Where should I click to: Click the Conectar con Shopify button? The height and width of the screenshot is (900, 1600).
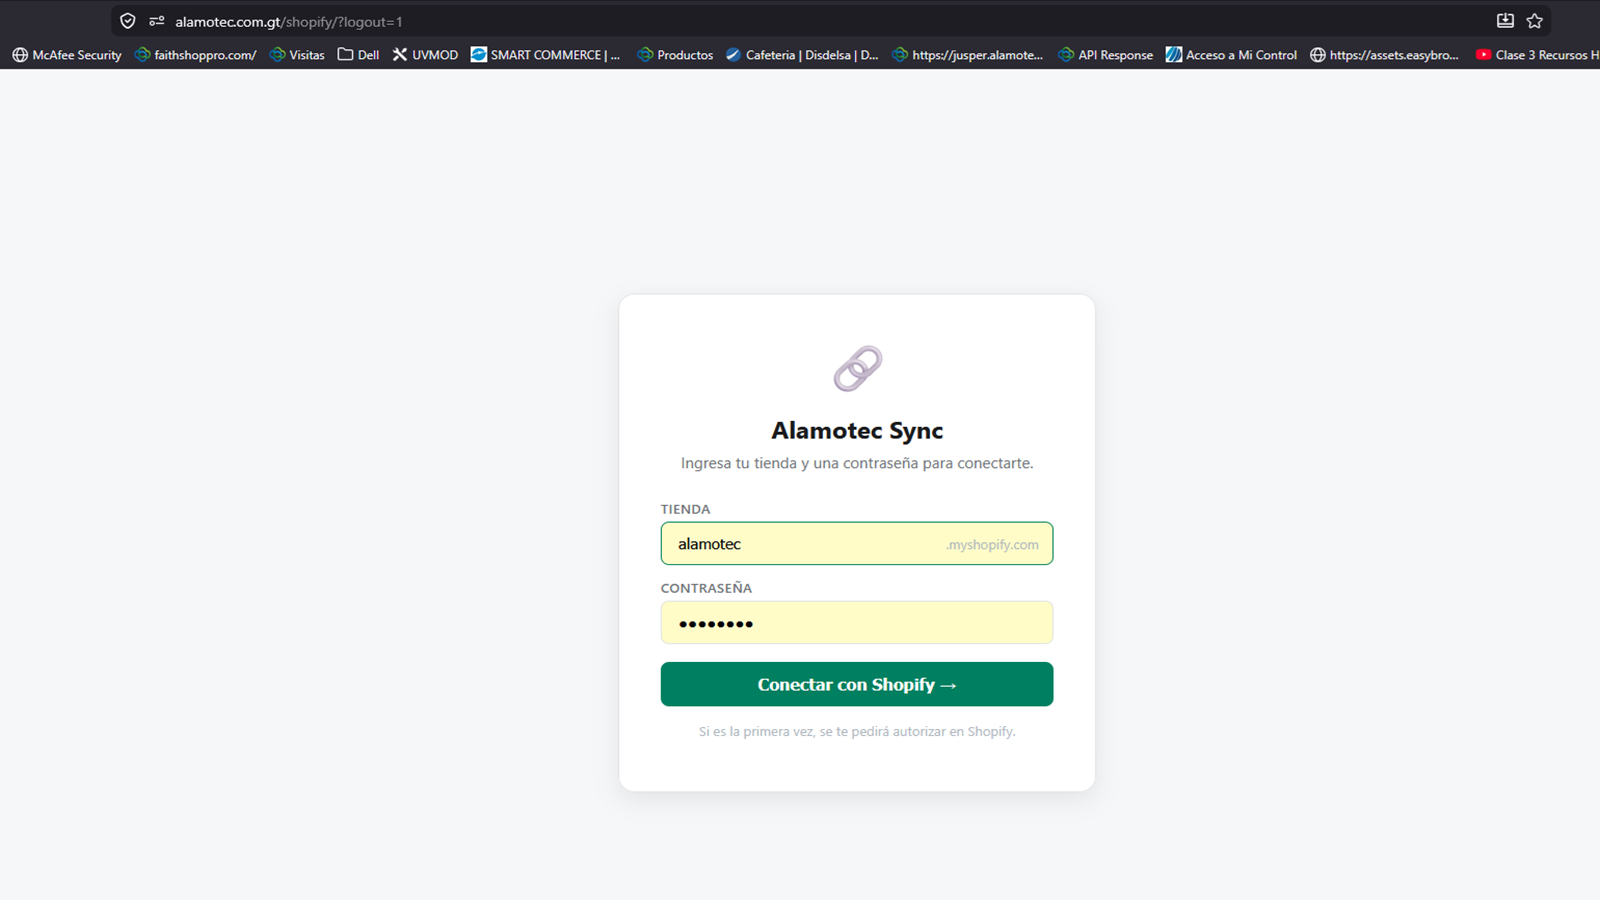click(857, 684)
